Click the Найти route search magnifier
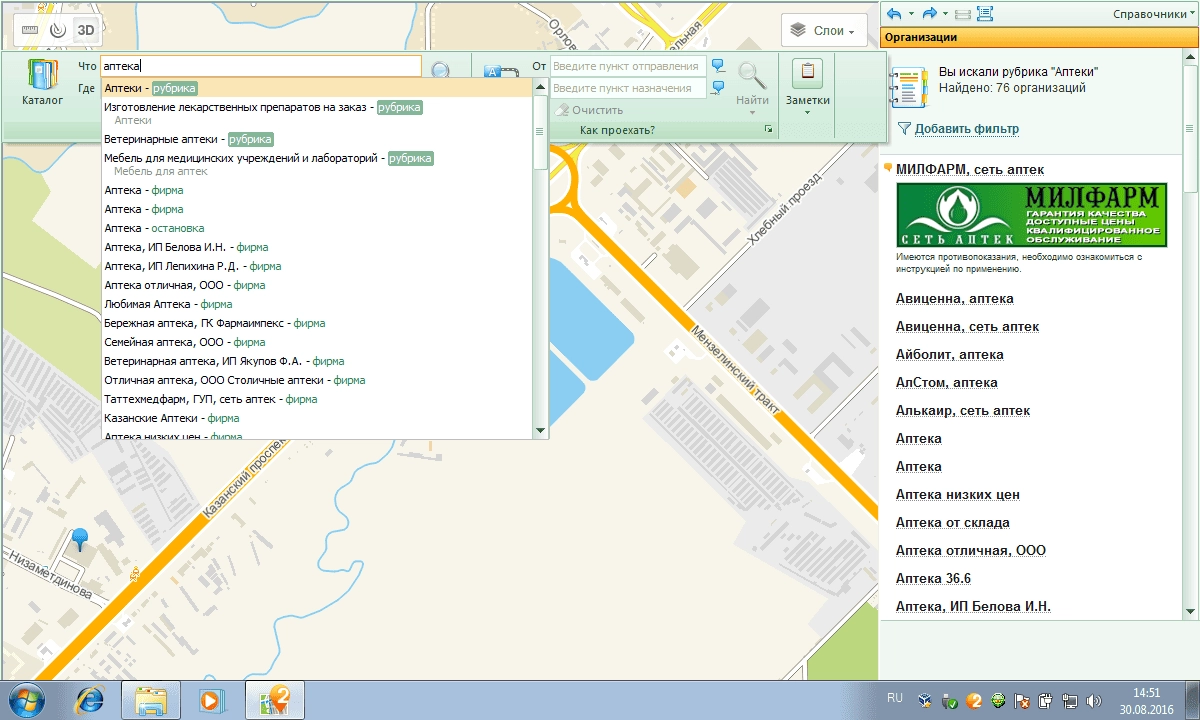The width and height of the screenshot is (1200, 720). [x=752, y=74]
